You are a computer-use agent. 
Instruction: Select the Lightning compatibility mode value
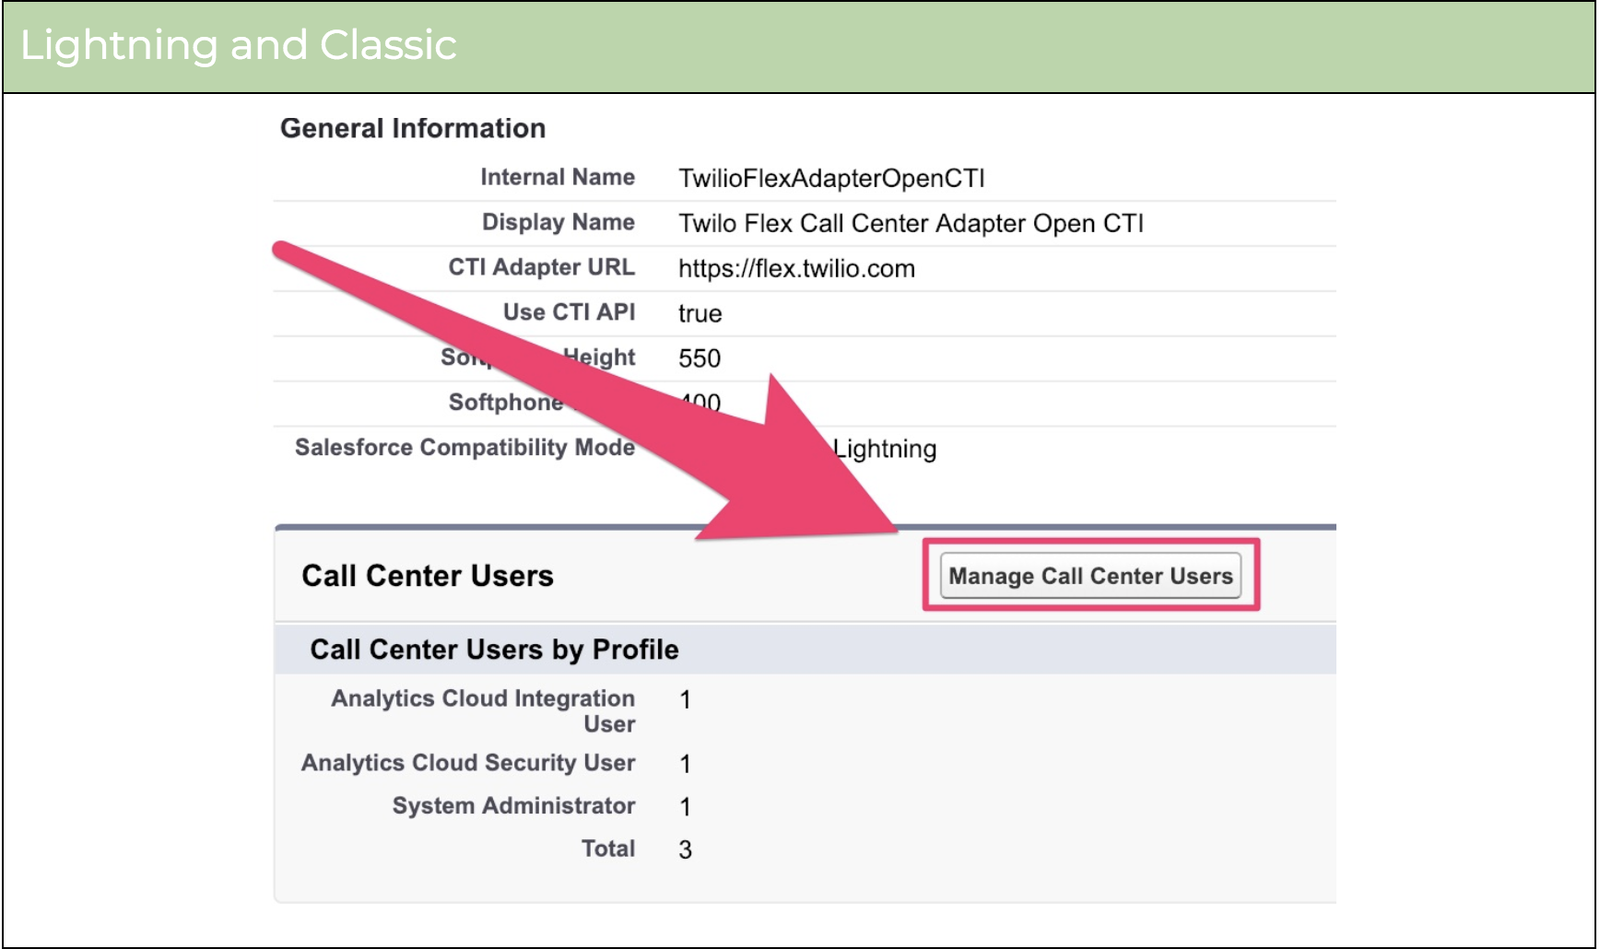click(884, 449)
